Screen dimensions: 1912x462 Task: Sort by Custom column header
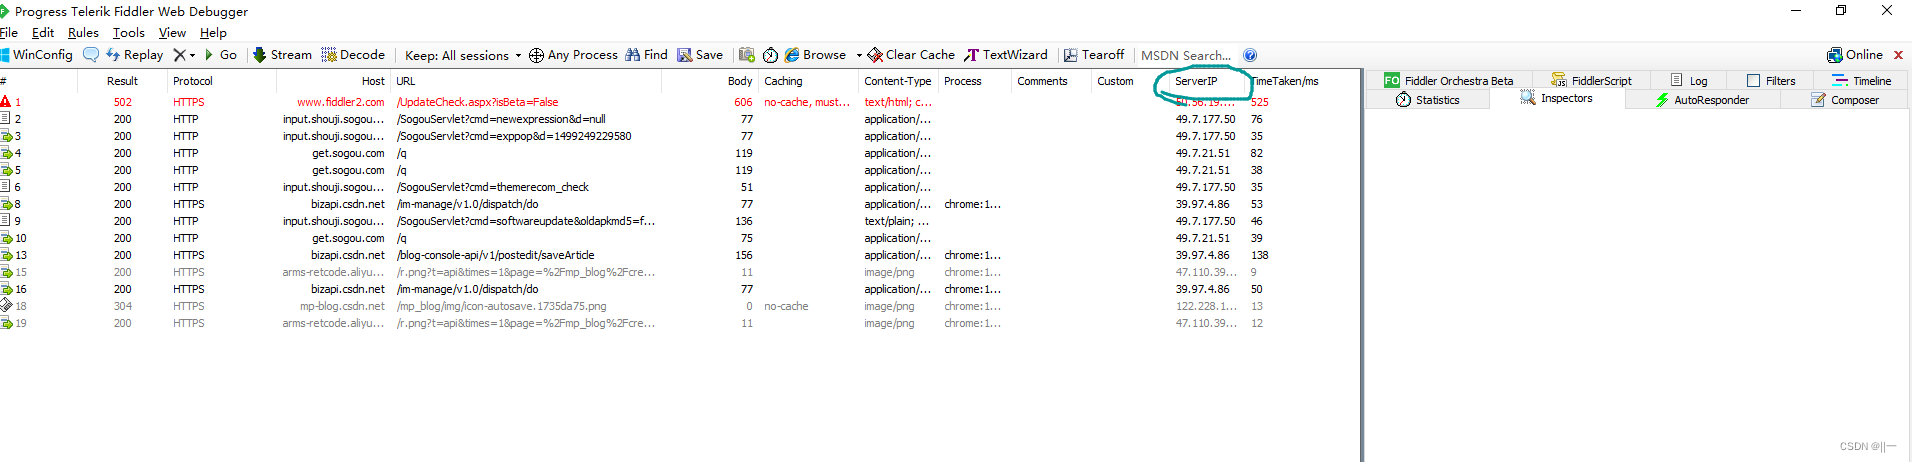click(1115, 81)
